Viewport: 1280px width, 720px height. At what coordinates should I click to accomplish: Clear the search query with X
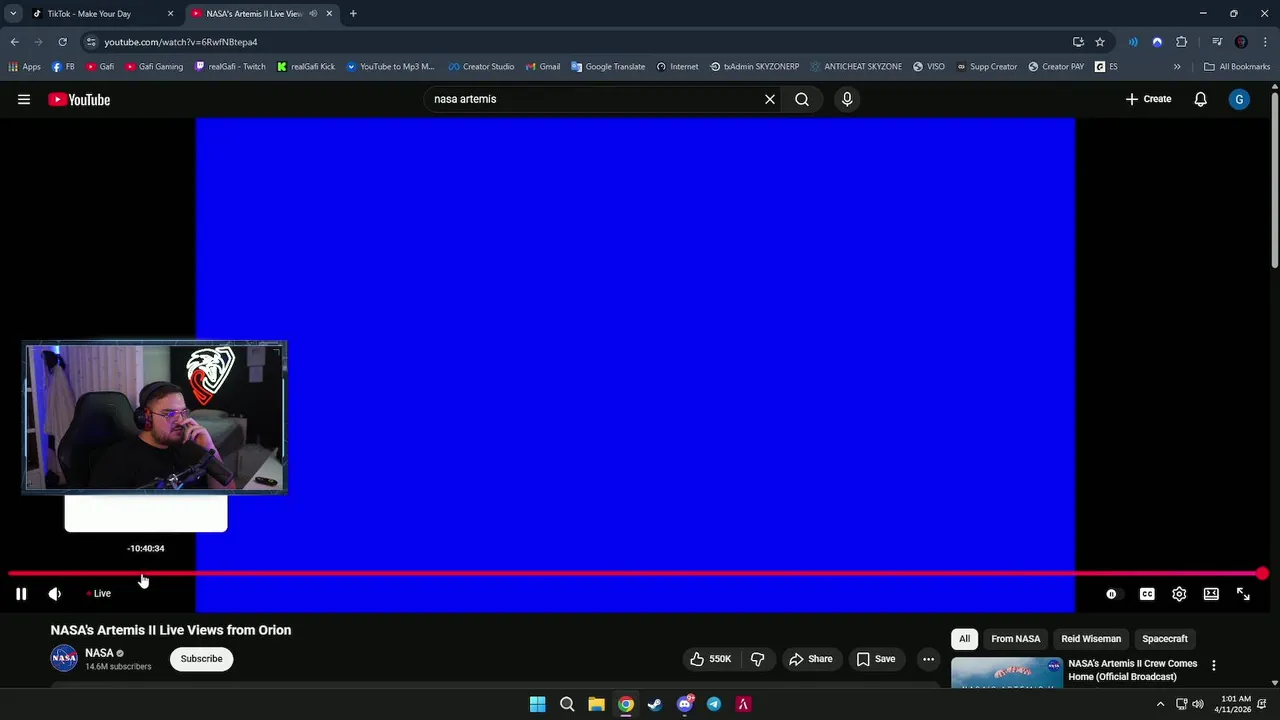click(770, 99)
